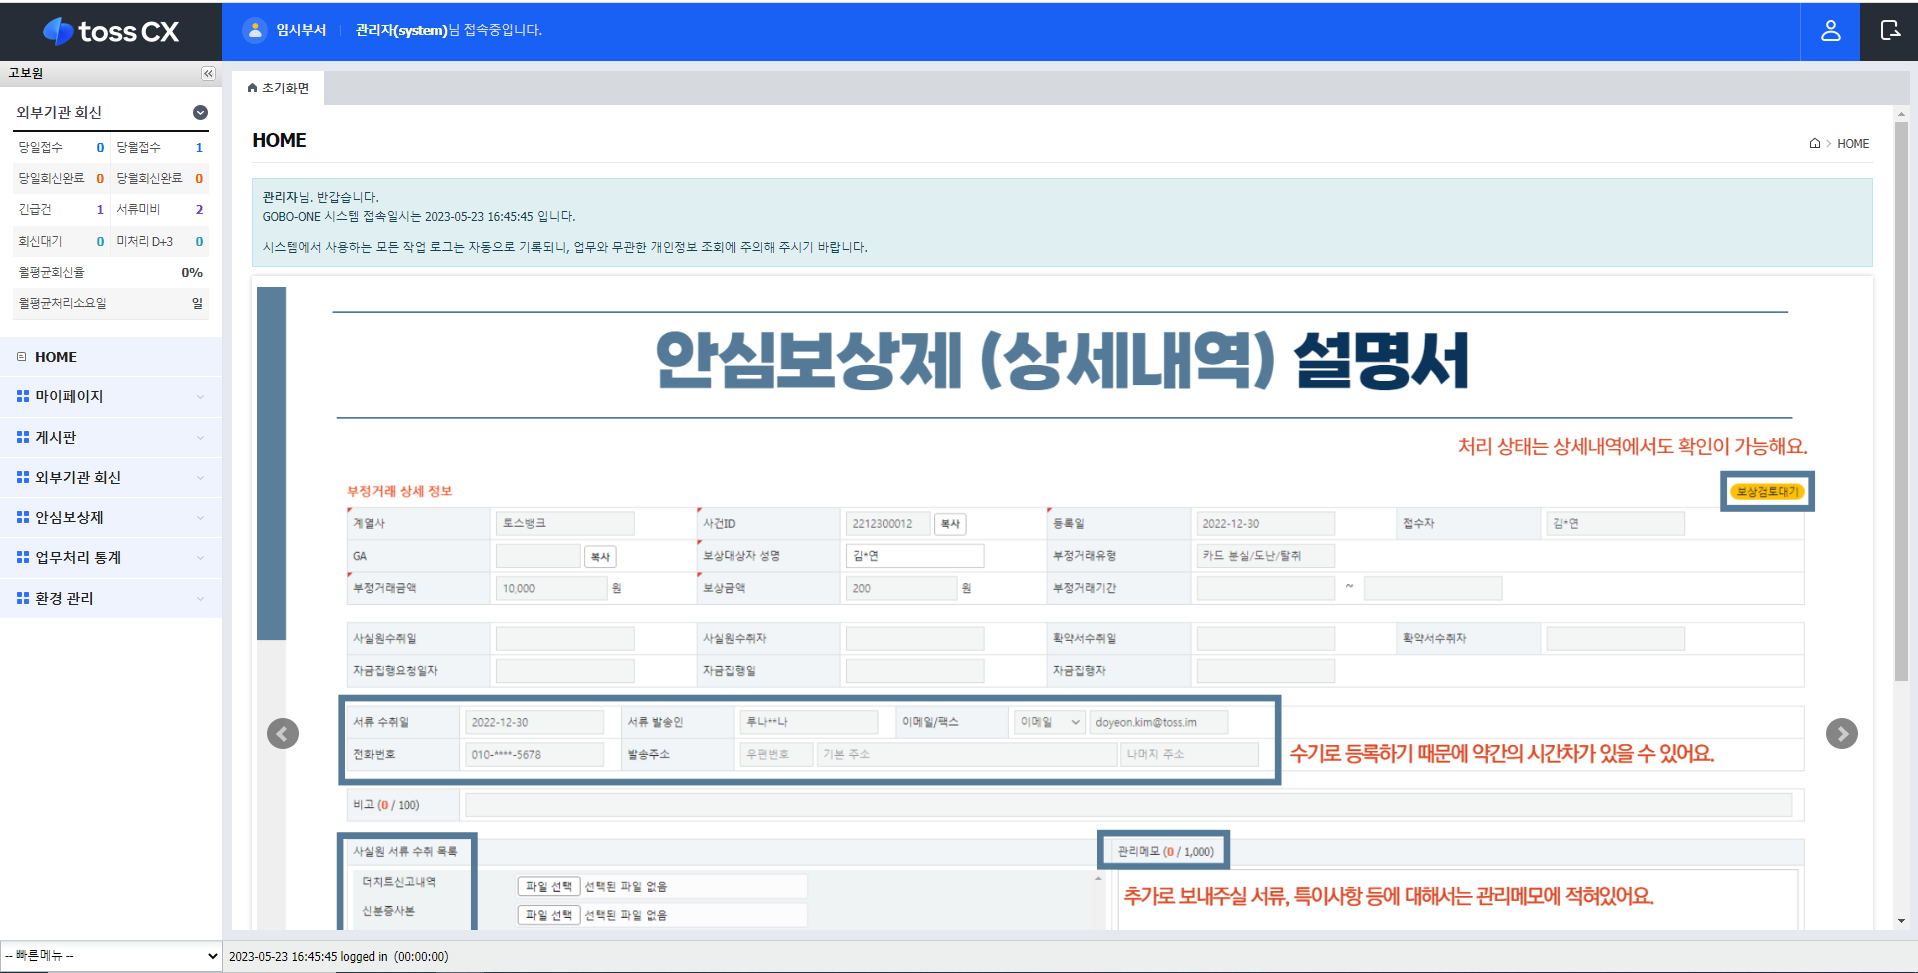Collapse the left sidebar with double-arrow icon
This screenshot has height=973, width=1918.
click(208, 73)
